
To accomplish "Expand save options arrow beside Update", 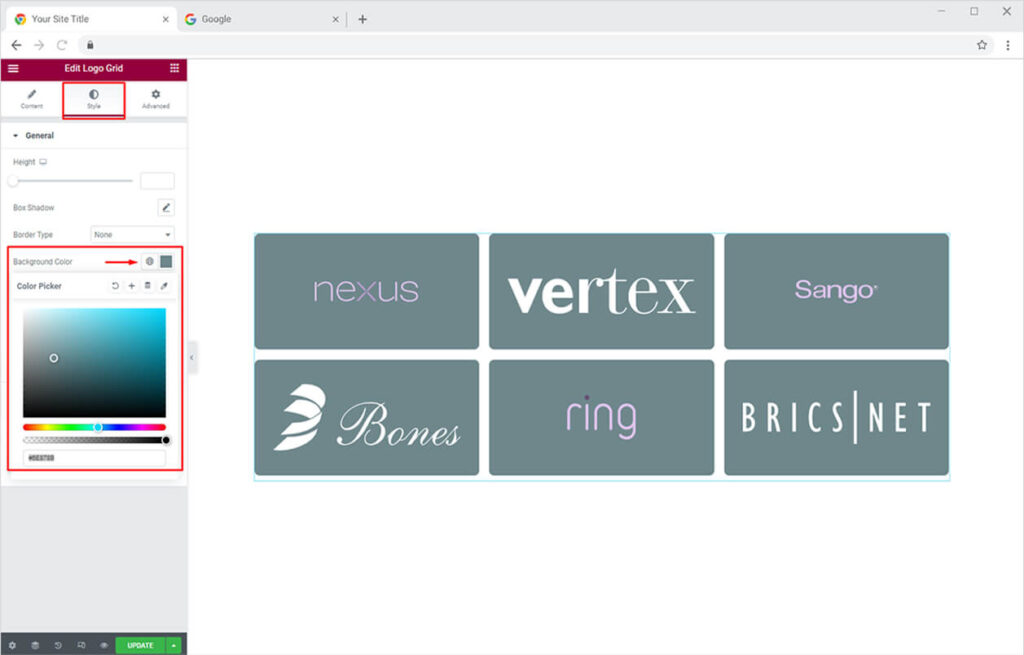I will click(175, 645).
